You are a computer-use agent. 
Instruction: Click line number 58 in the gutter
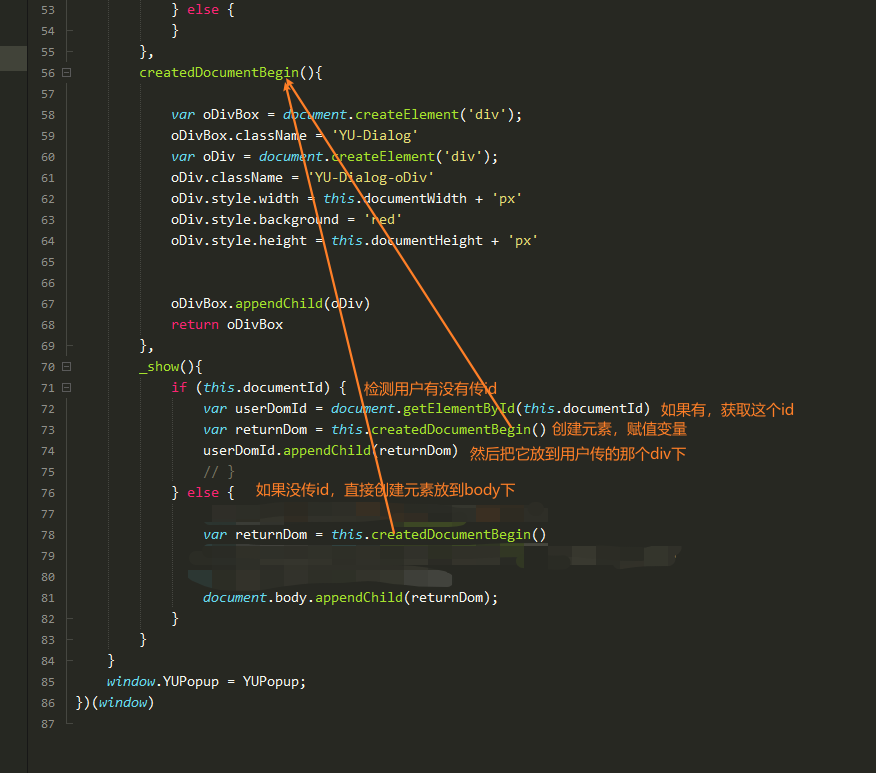coord(48,115)
